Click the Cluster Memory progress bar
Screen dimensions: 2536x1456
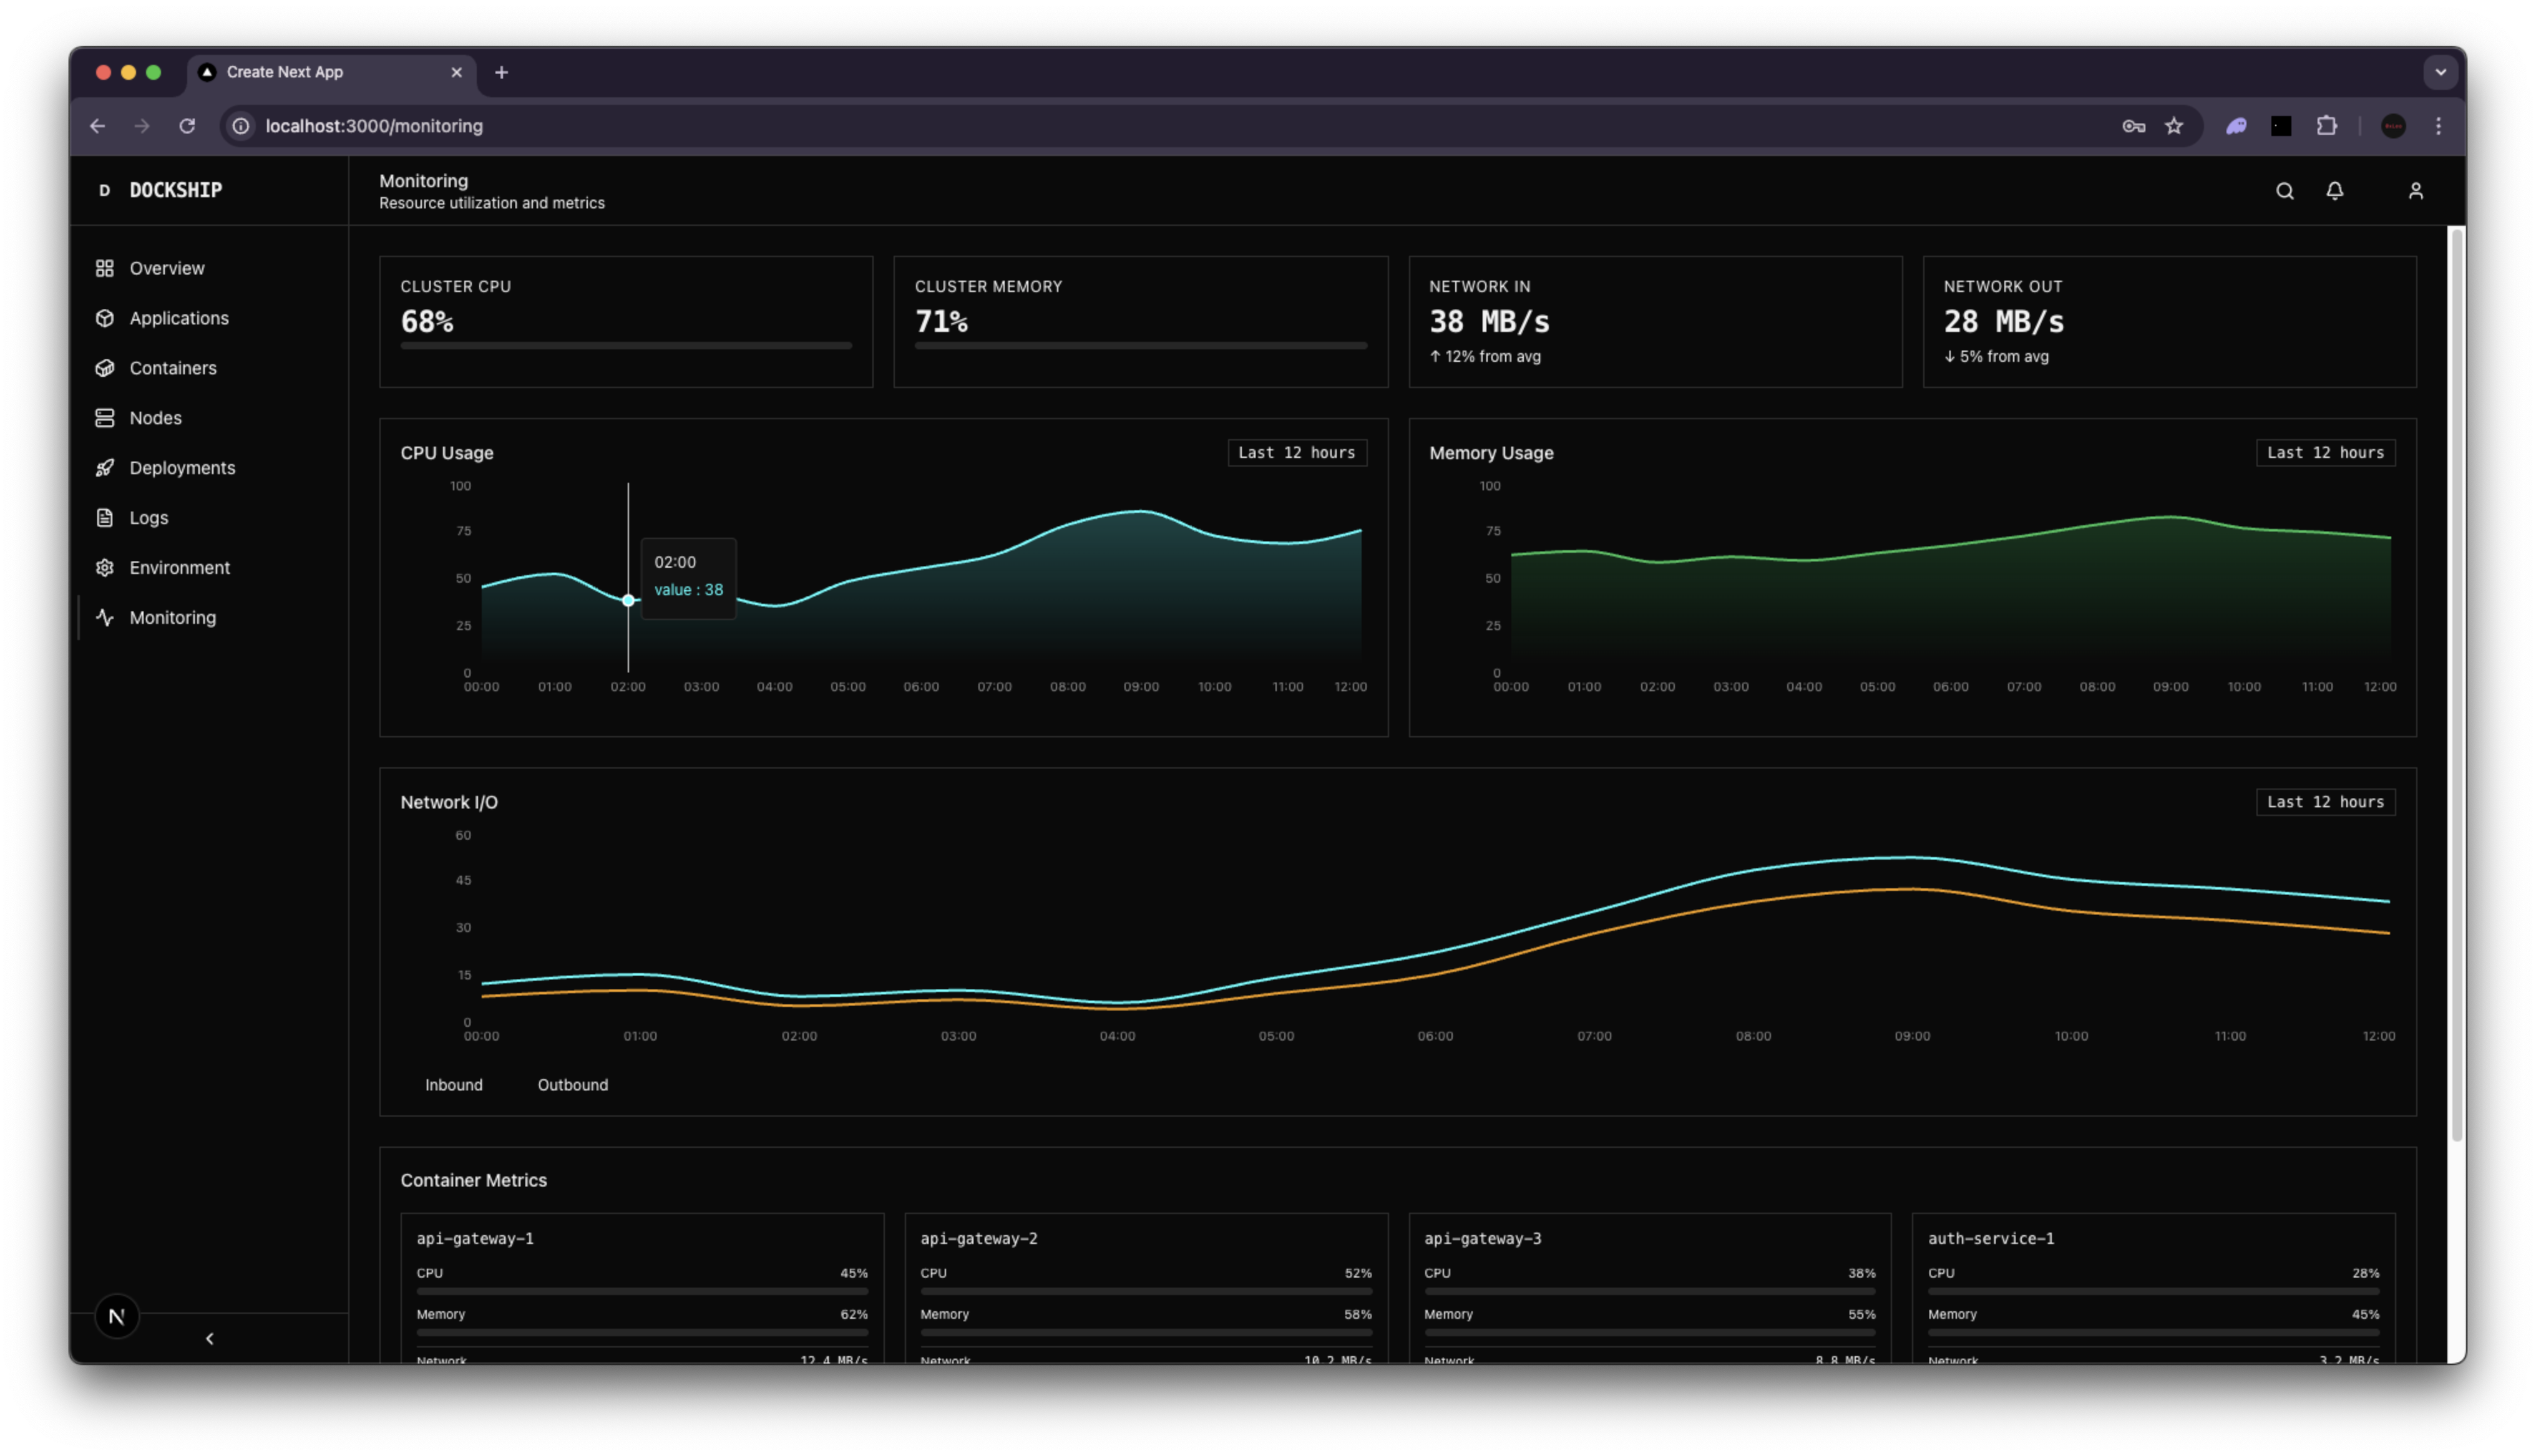coord(1140,346)
